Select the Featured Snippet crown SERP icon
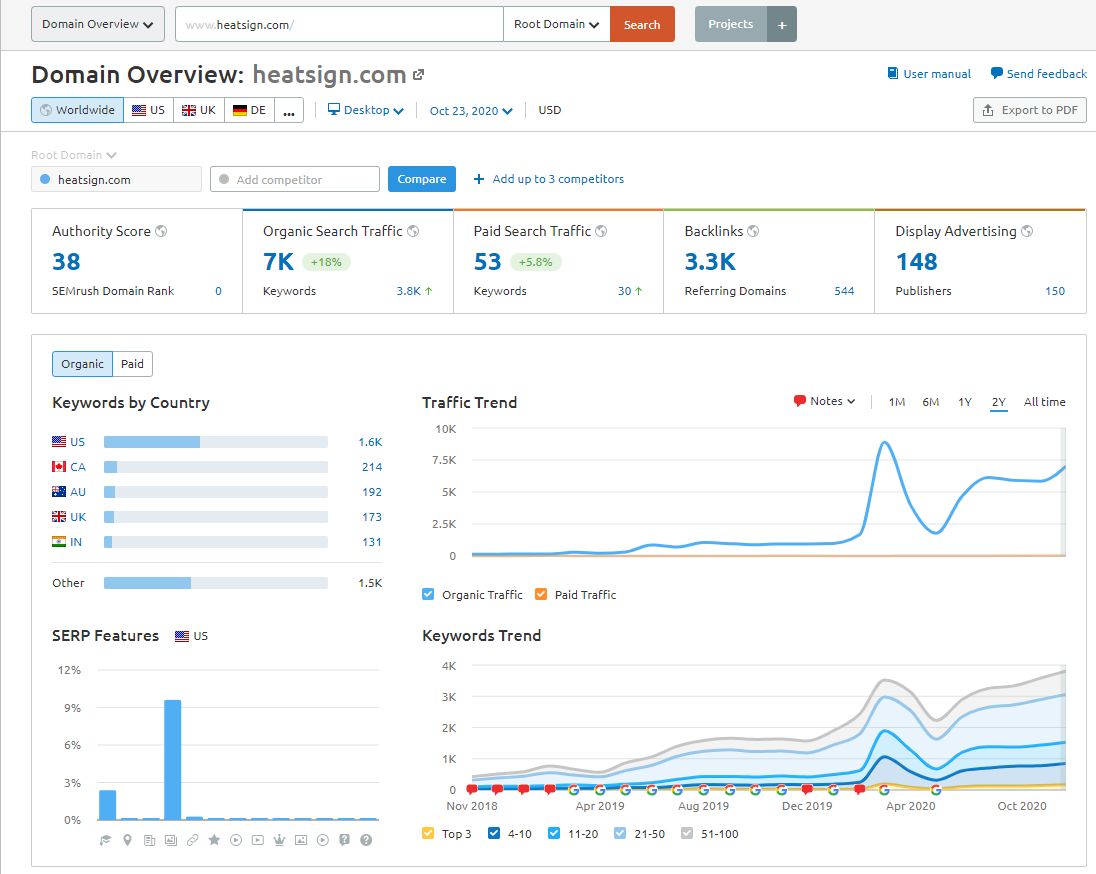 coord(279,840)
